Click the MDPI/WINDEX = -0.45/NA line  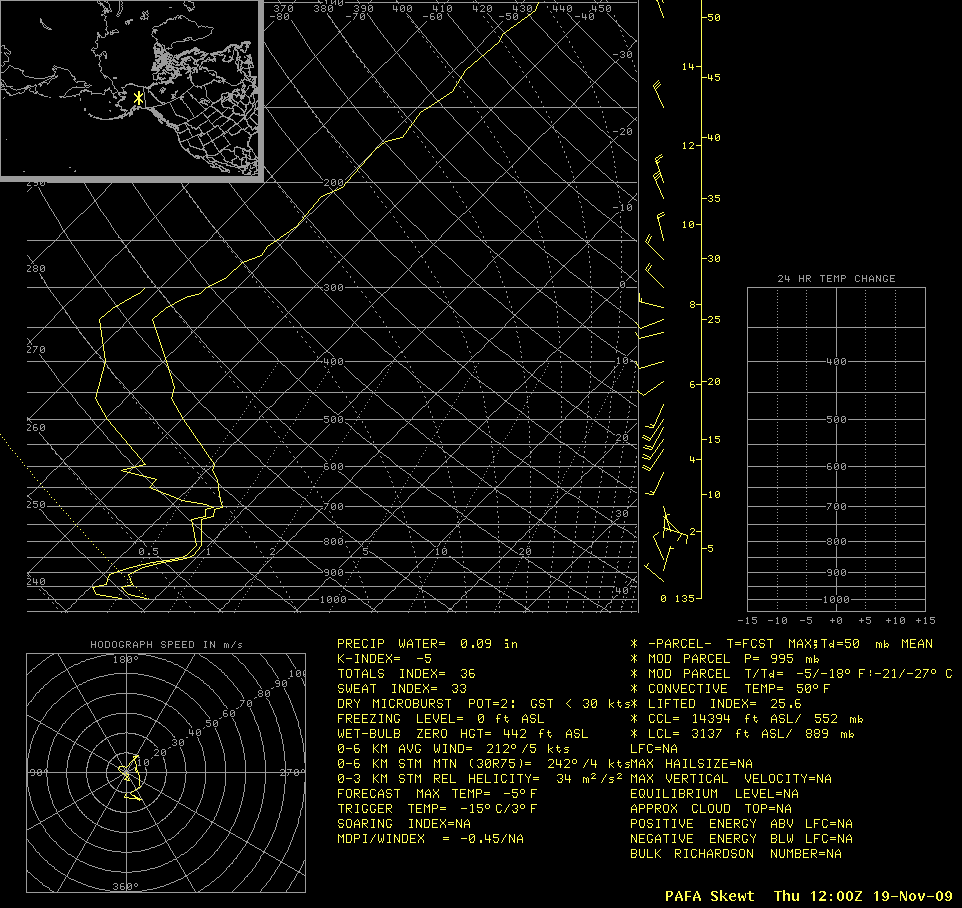430,839
